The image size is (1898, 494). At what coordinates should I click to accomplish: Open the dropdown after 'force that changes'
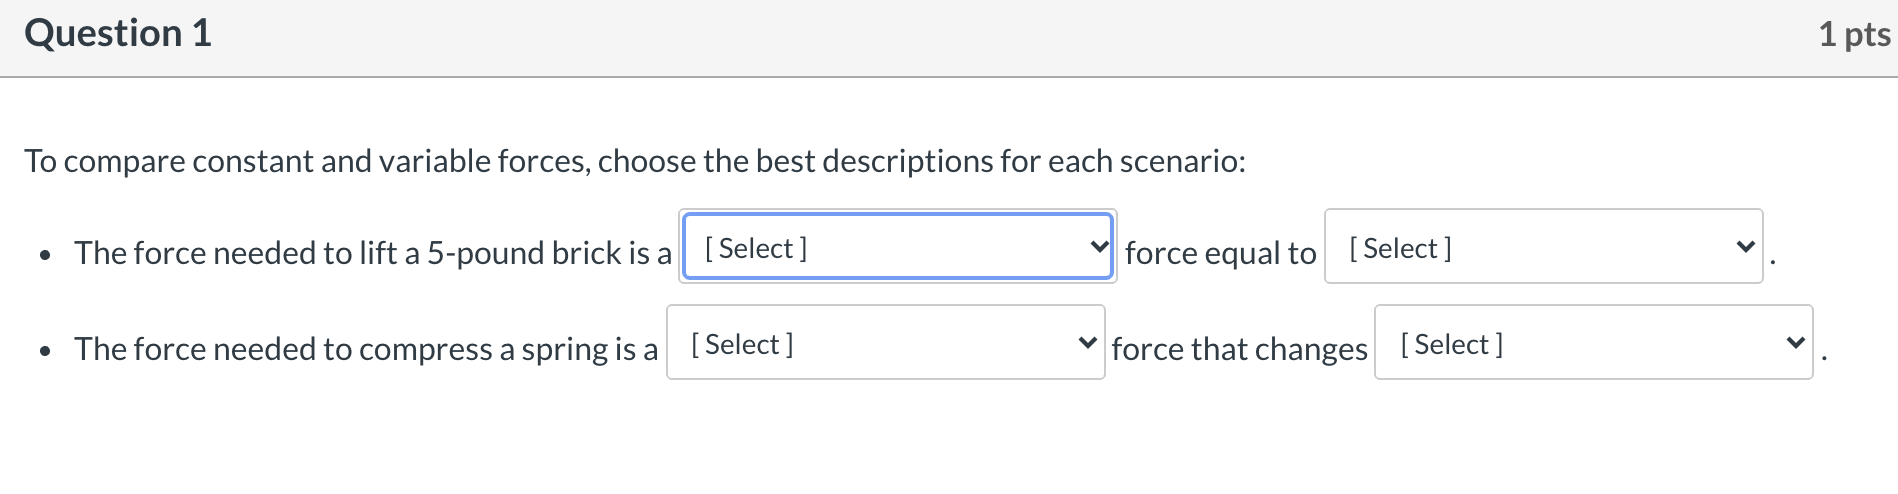pos(1592,343)
